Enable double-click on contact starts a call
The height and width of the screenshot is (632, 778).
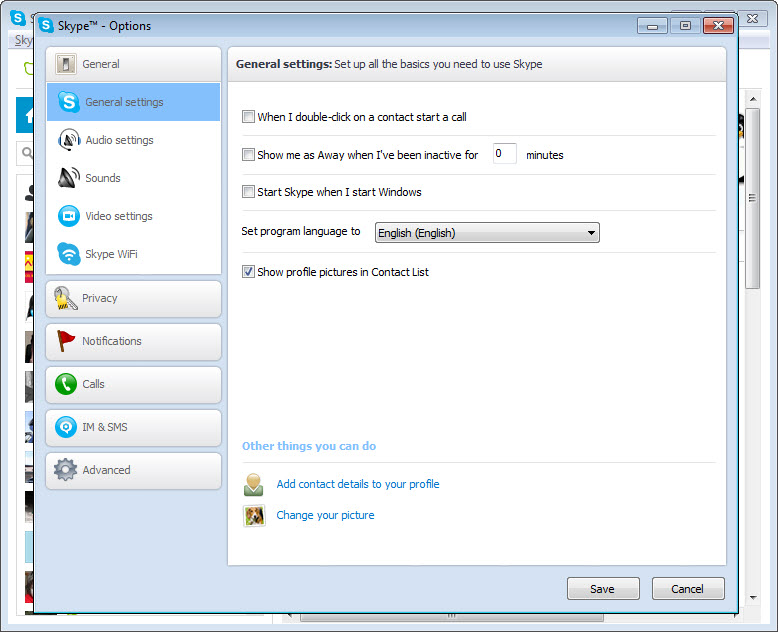click(x=248, y=117)
